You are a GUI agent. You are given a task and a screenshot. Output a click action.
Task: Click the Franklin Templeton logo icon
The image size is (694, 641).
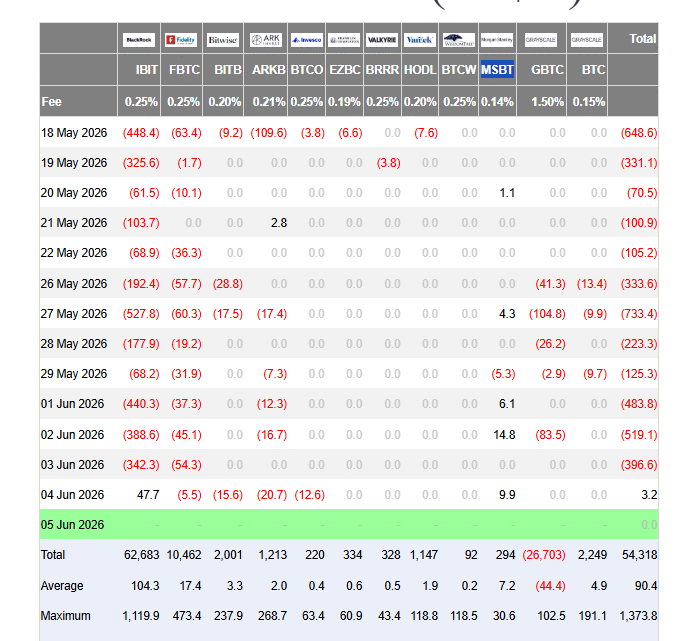click(344, 40)
